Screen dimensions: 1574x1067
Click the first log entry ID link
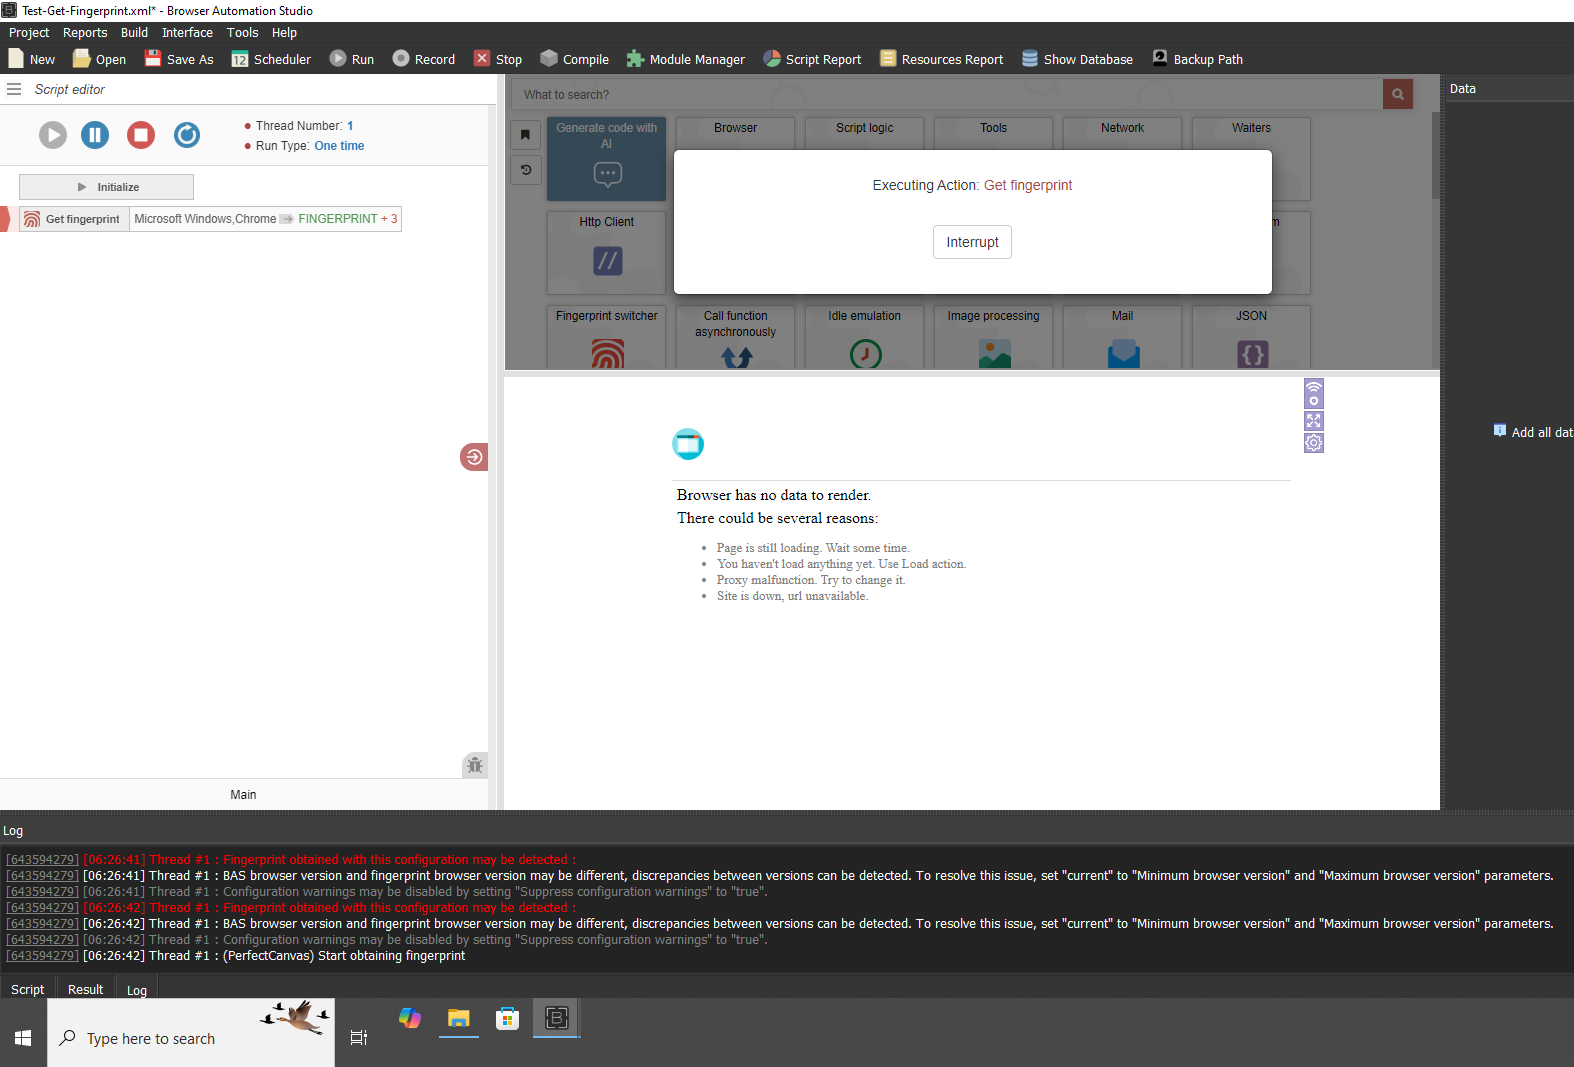(x=42, y=860)
